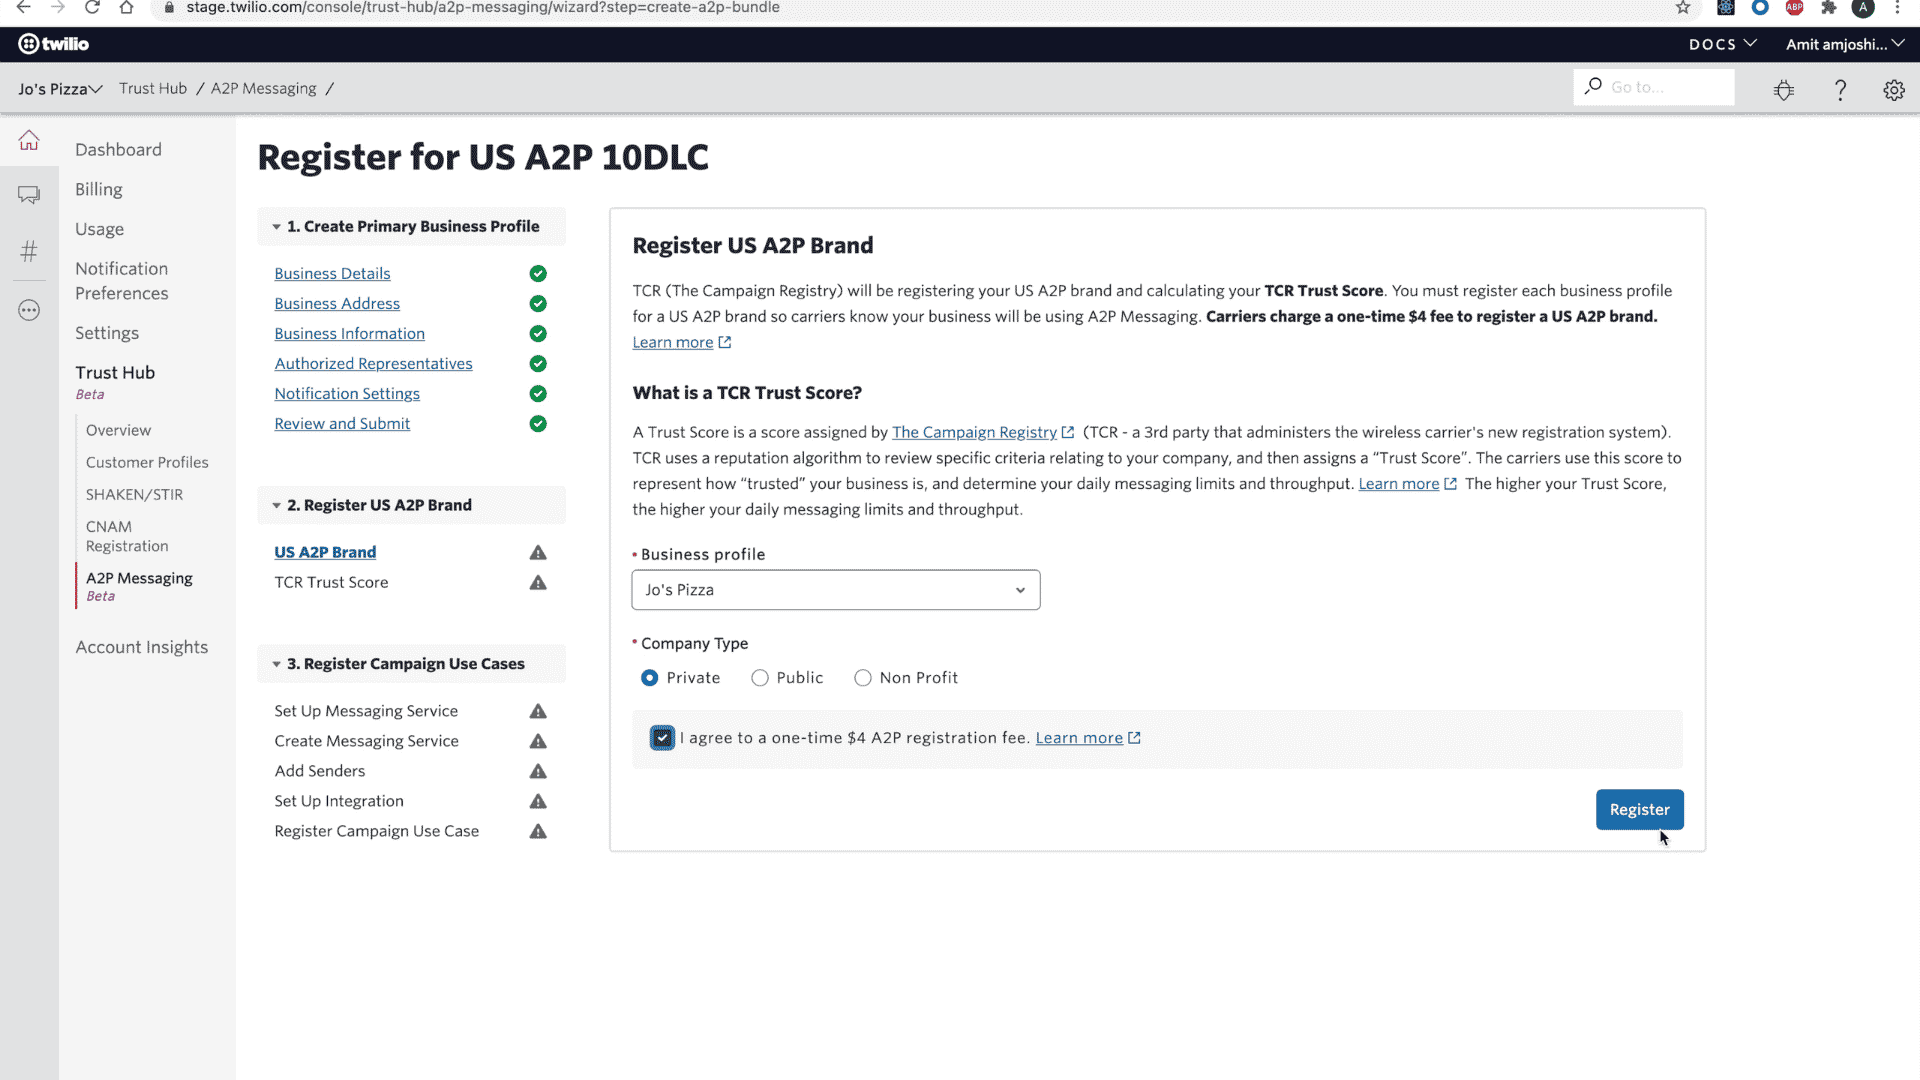Viewport: 1920px width, 1080px height.
Task: Open the Jo's Pizza account switcher
Action: 60,89
